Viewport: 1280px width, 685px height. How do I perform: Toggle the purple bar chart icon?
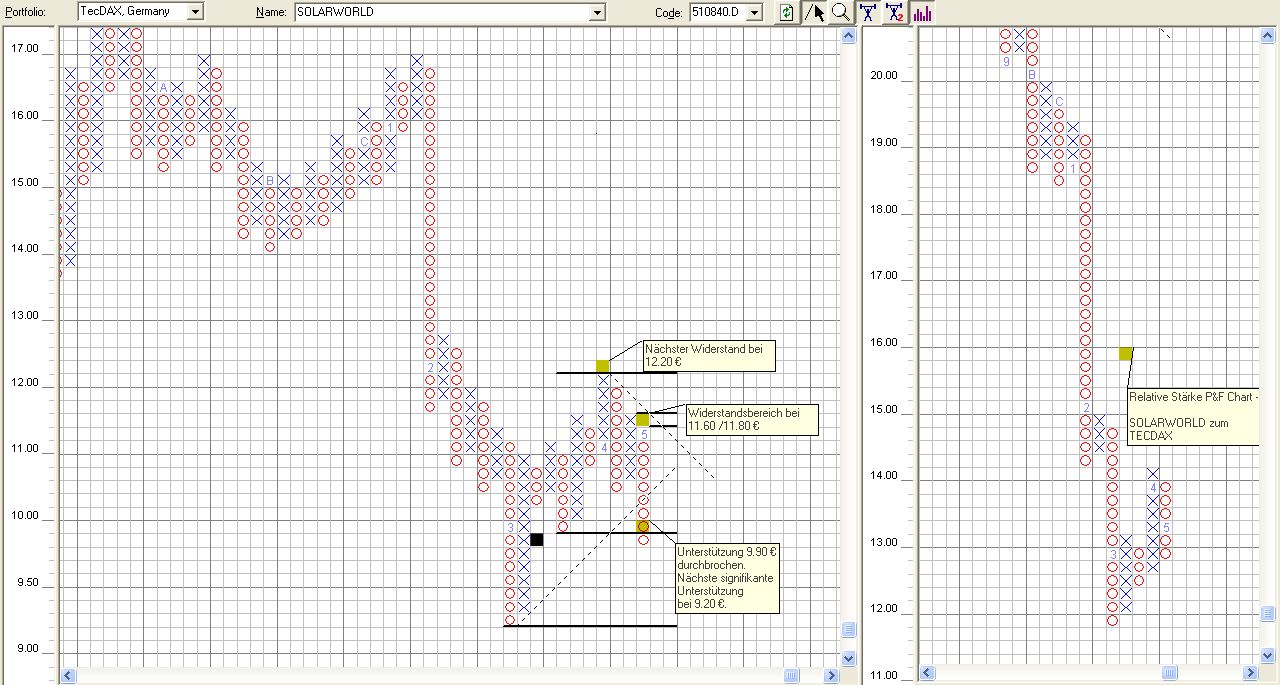[x=921, y=12]
